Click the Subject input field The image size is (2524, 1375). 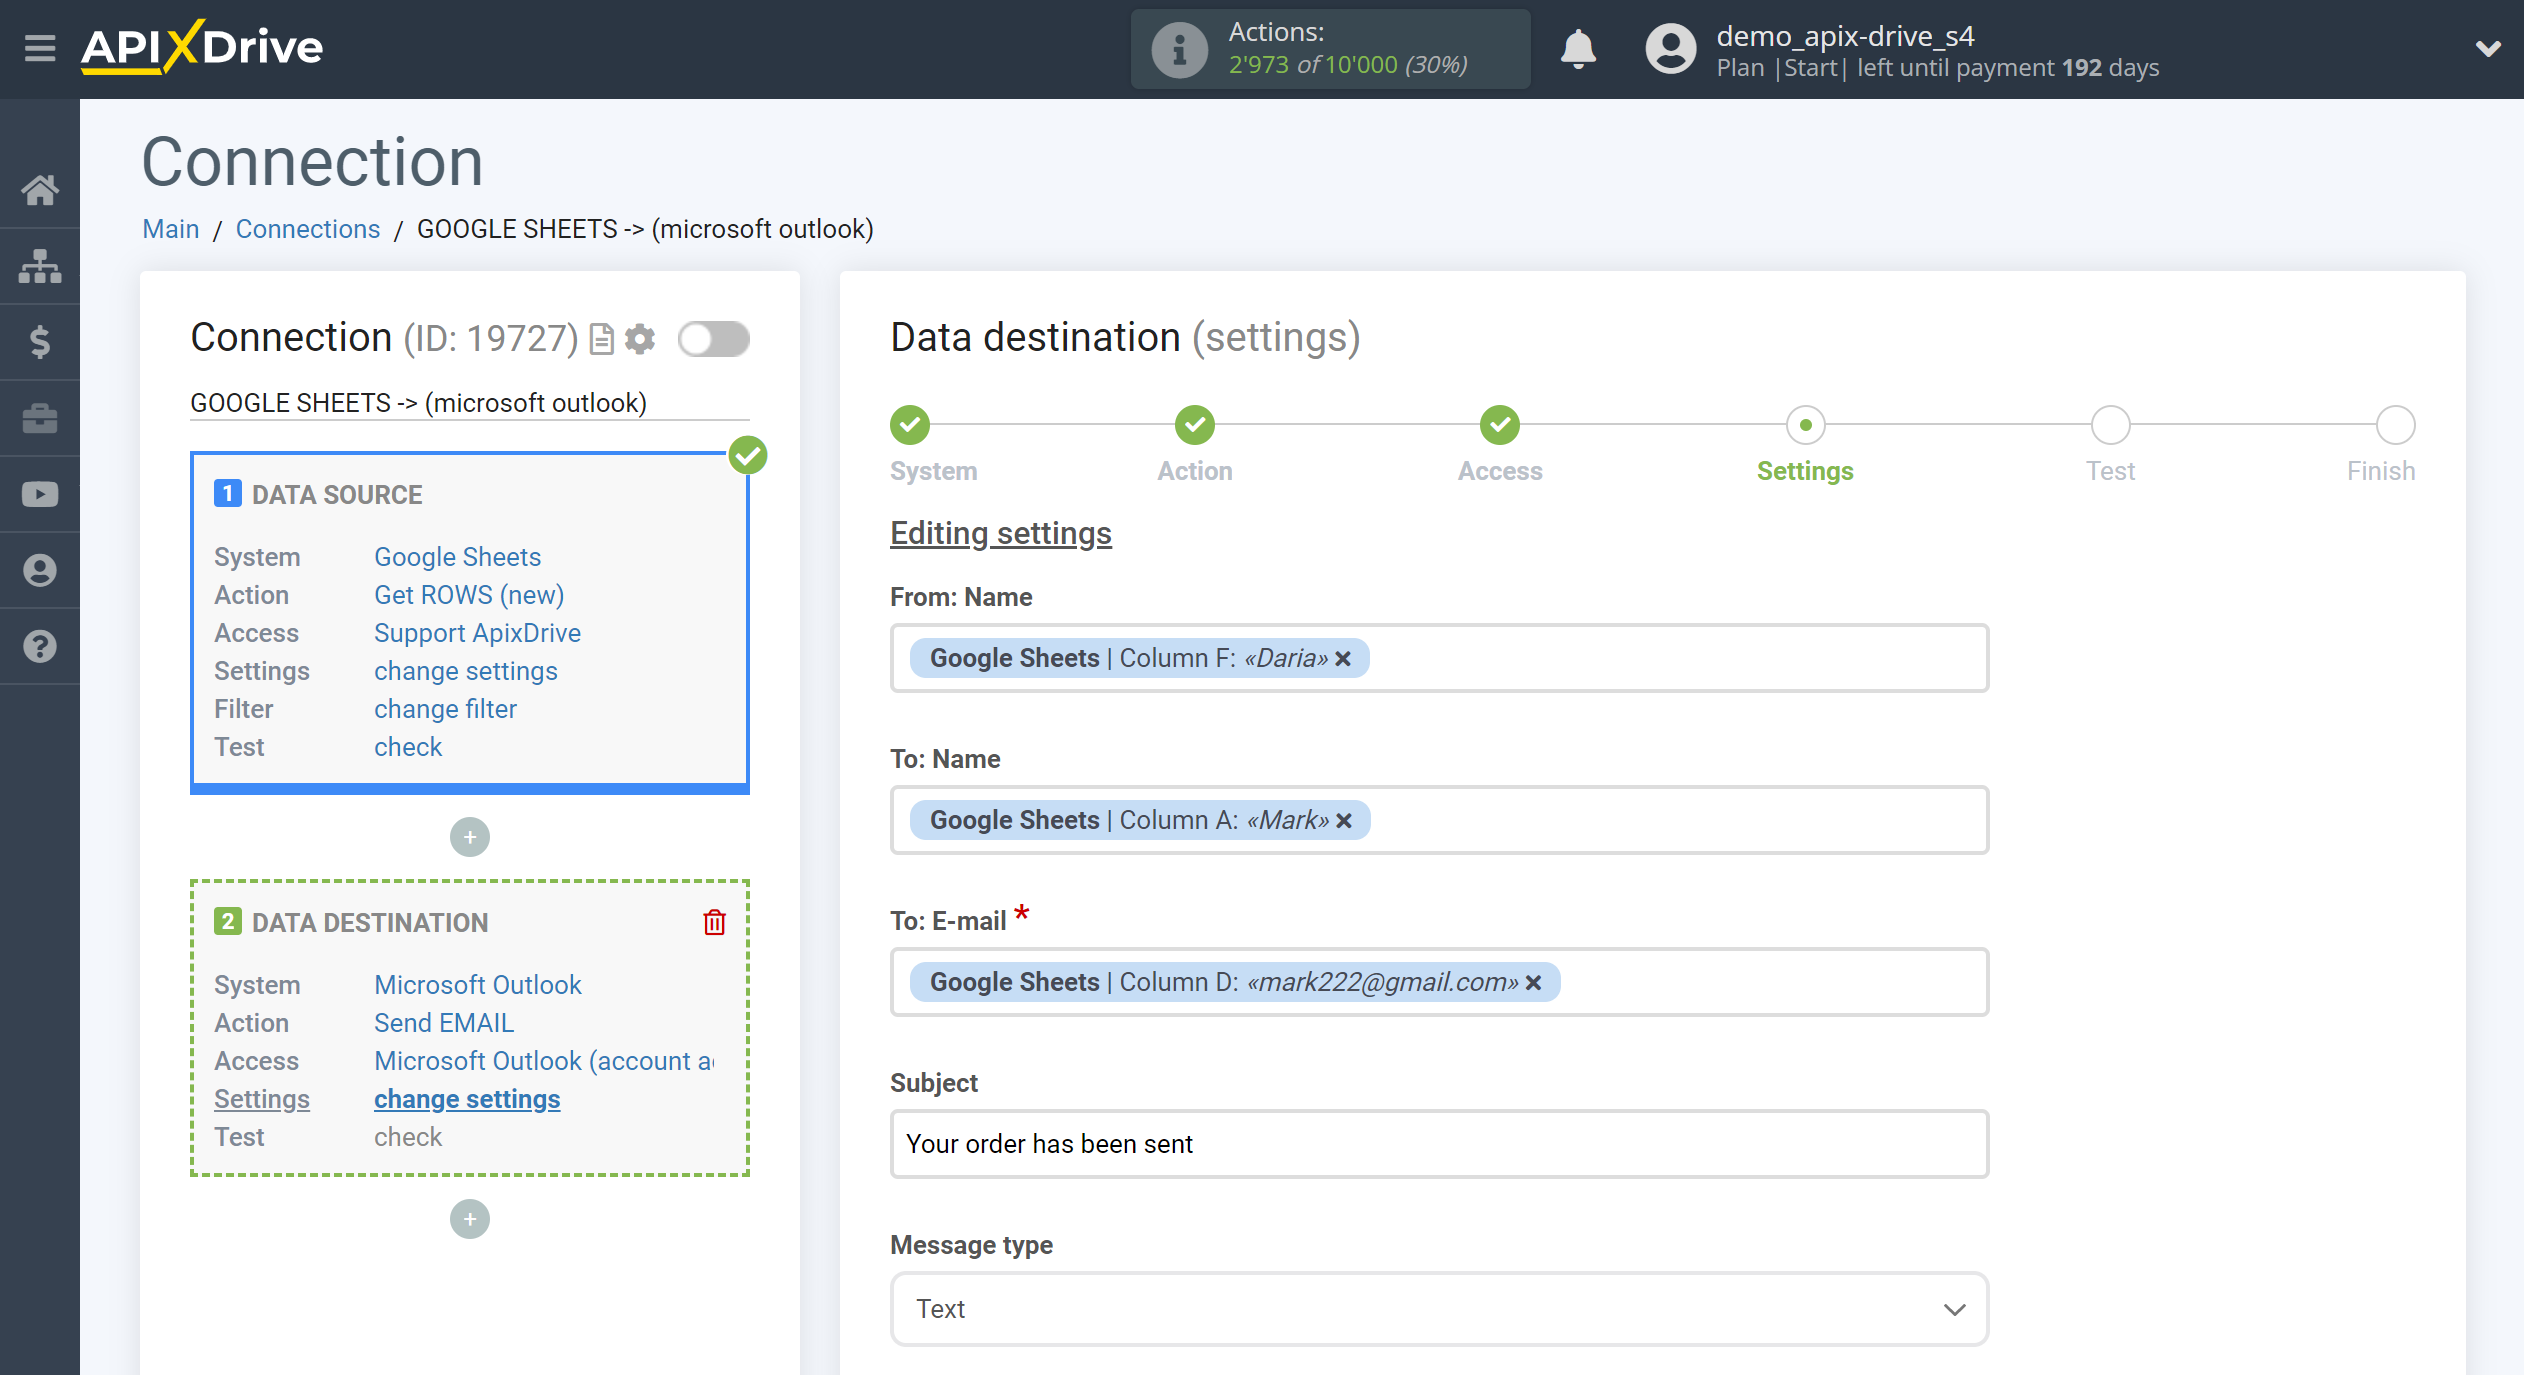pyautogui.click(x=1439, y=1144)
